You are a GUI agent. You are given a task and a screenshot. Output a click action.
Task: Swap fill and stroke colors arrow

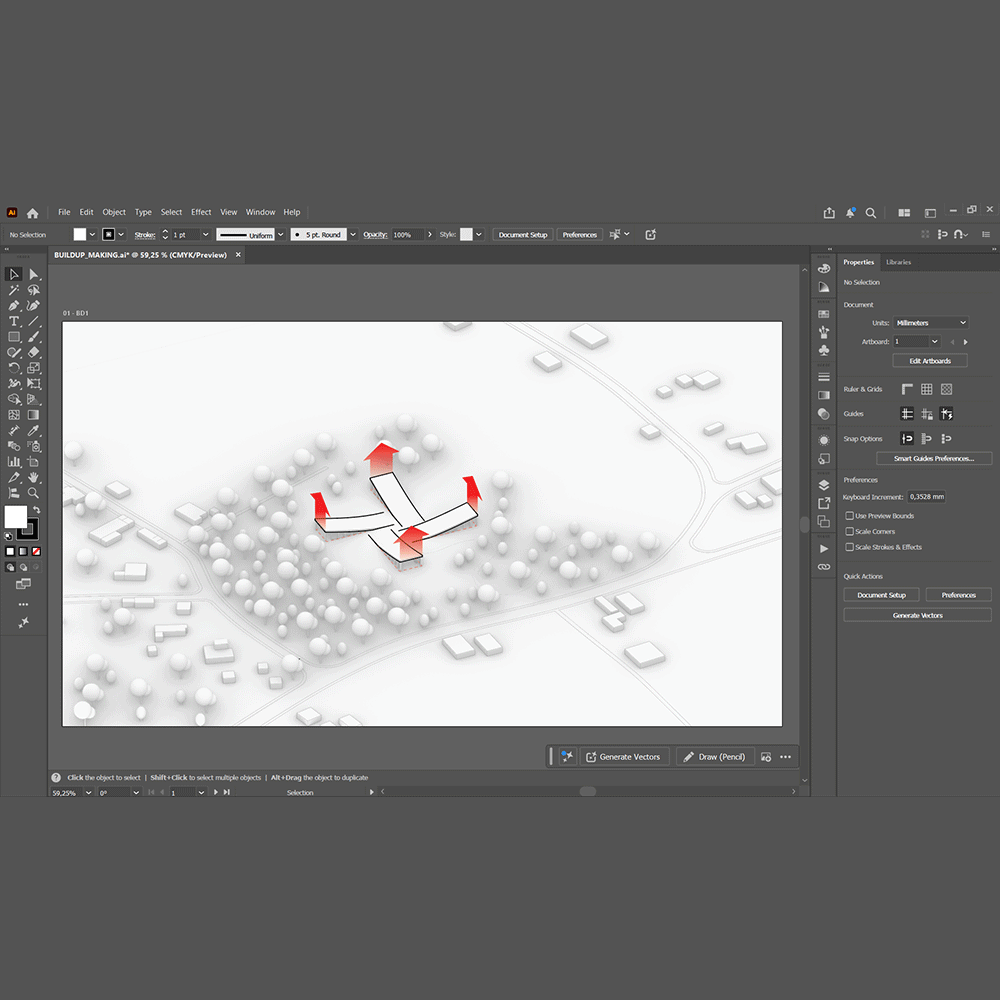(36, 510)
